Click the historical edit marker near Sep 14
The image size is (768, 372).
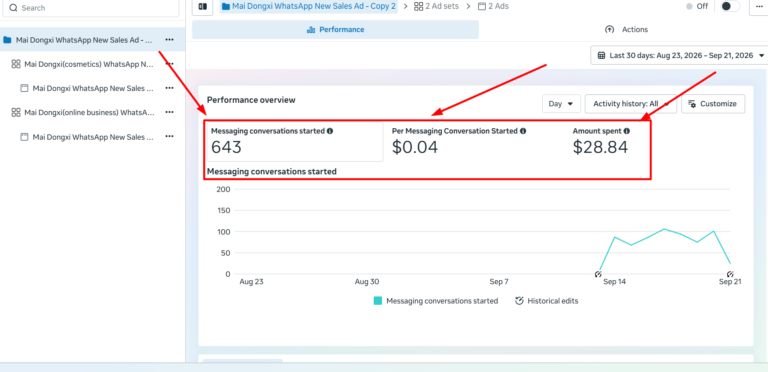pos(599,274)
